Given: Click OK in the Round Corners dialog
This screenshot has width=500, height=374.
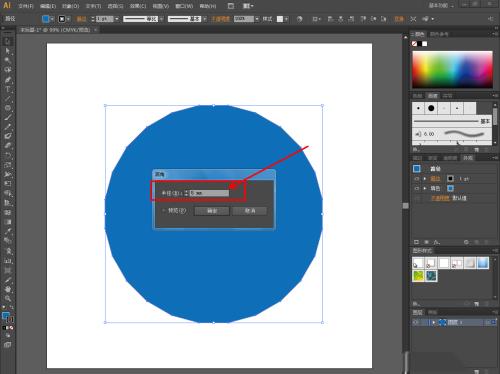Looking at the screenshot, I should tap(212, 211).
